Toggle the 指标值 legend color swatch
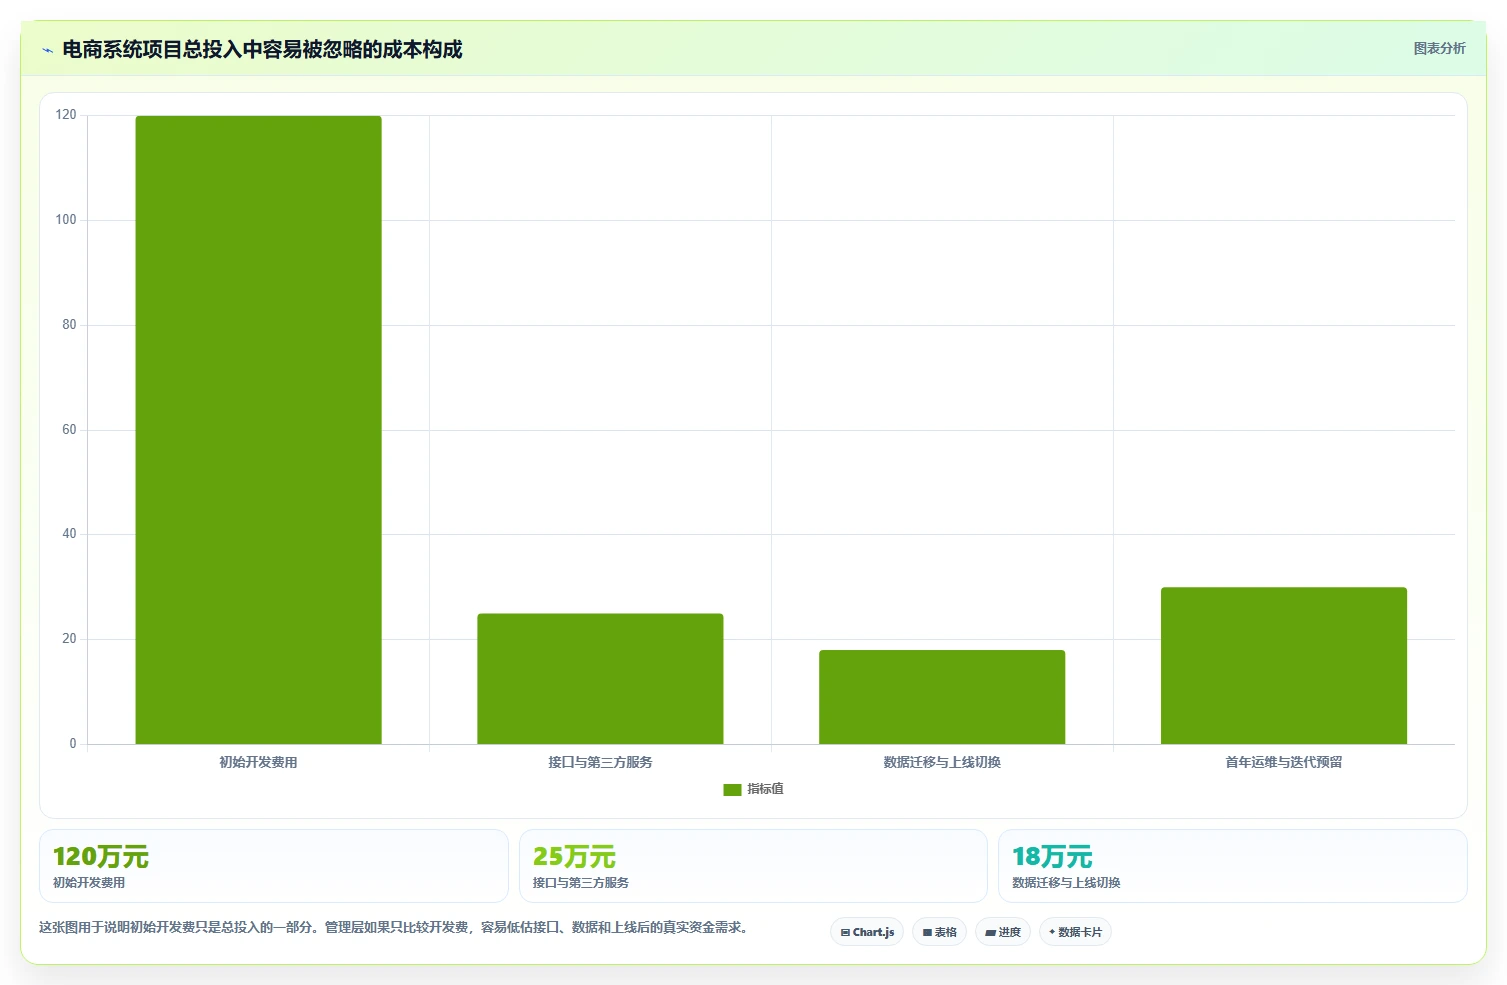The height and width of the screenshot is (985, 1507). pyautogui.click(x=732, y=790)
